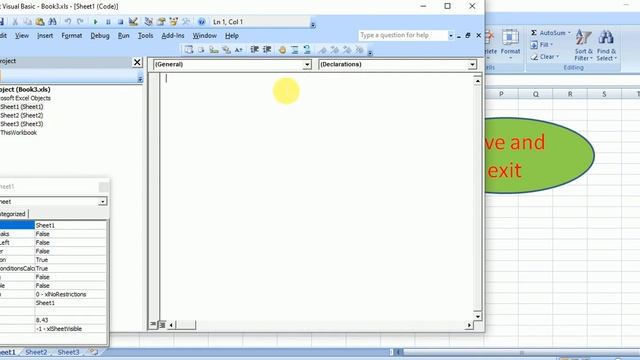Click the Reset (stop) icon
640x360 pixels.
pos(120,22)
